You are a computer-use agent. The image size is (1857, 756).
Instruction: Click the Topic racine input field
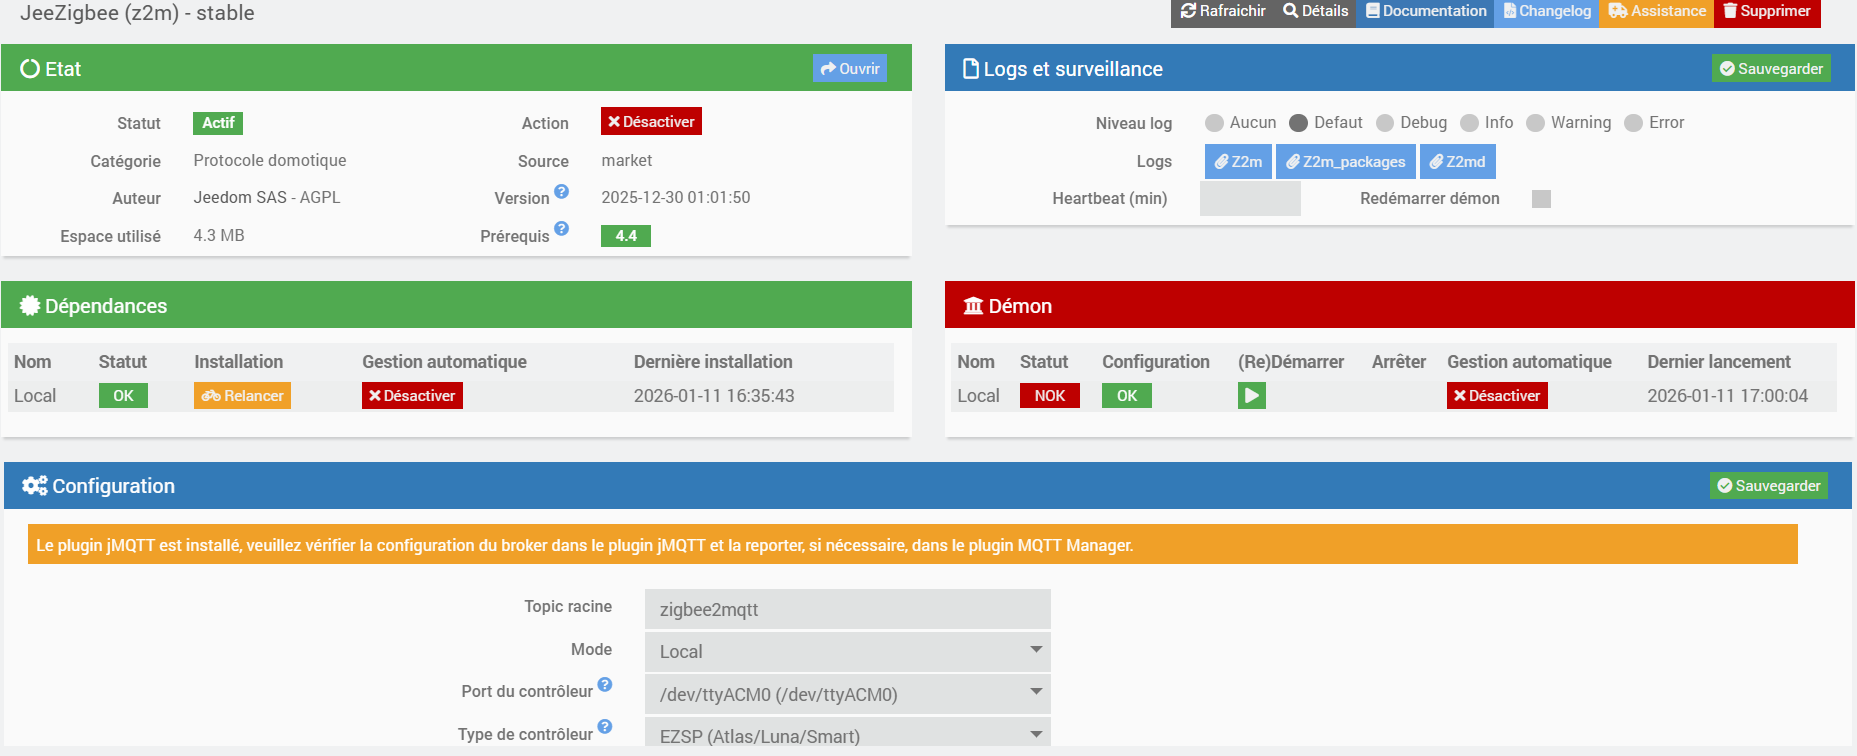tap(847, 609)
